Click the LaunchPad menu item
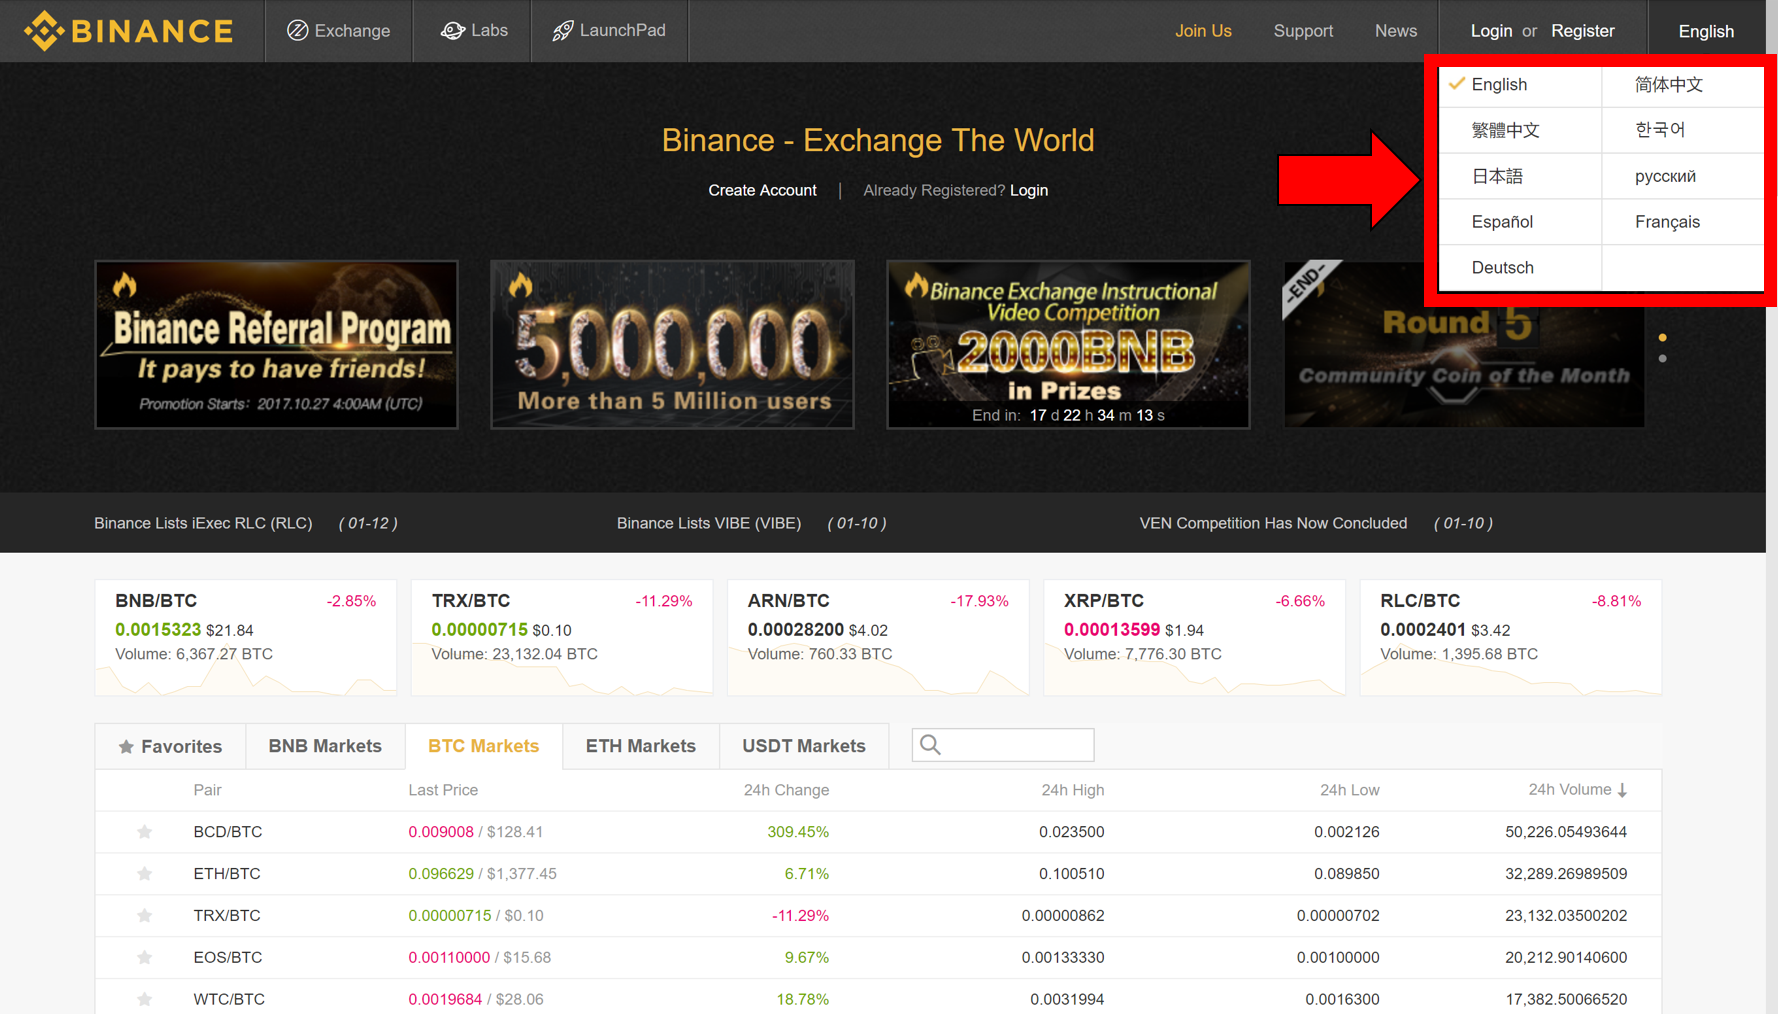The width and height of the screenshot is (1778, 1014). pyautogui.click(x=609, y=31)
